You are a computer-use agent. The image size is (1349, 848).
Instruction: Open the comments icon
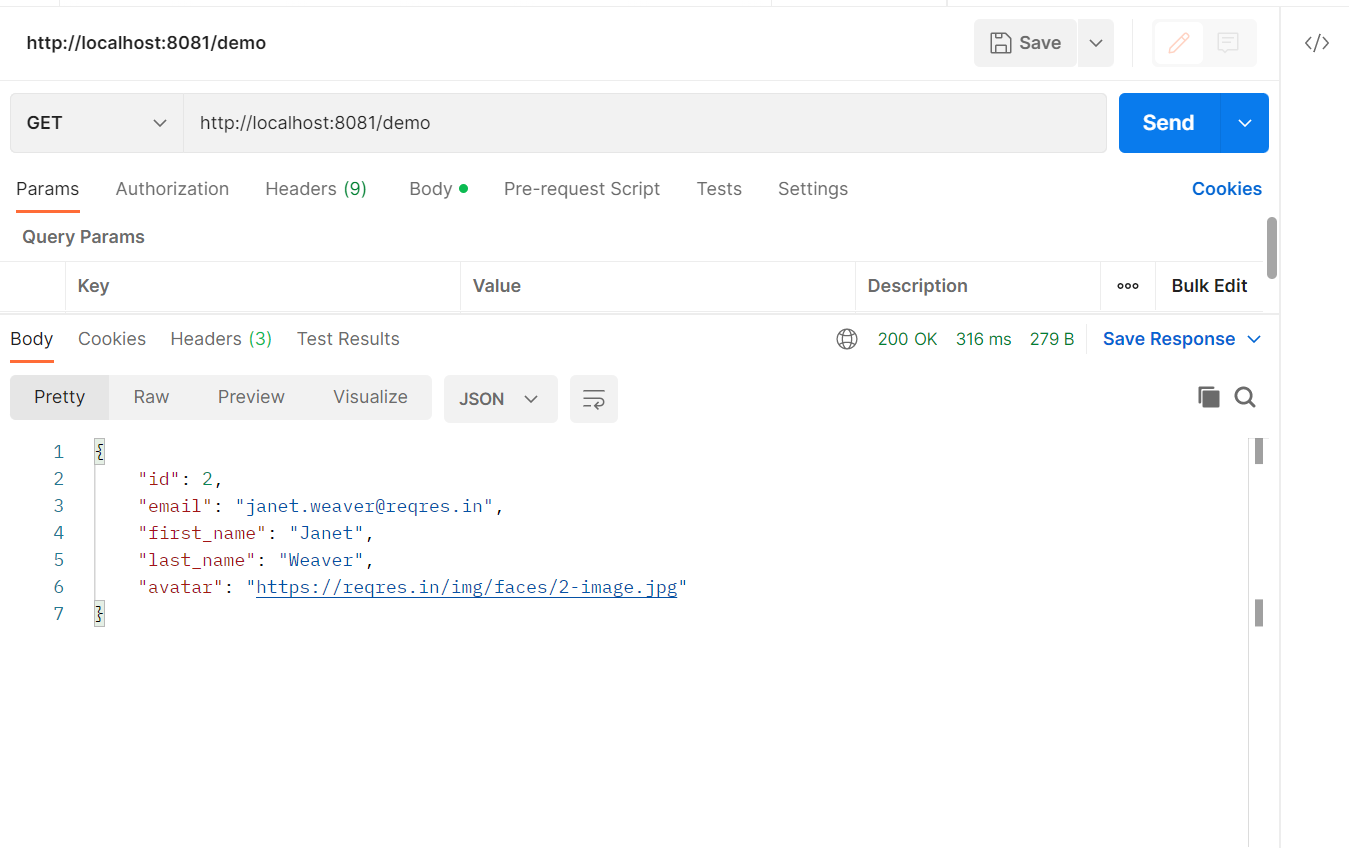[x=1228, y=43]
